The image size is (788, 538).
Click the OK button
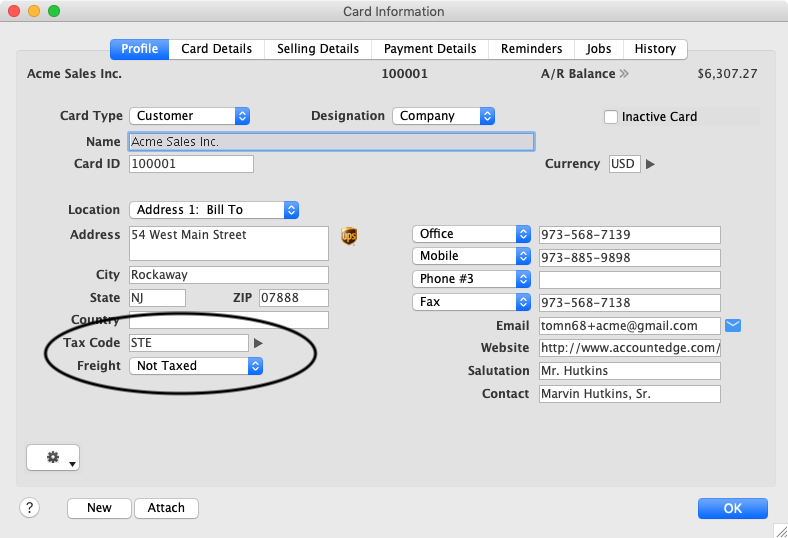click(732, 508)
